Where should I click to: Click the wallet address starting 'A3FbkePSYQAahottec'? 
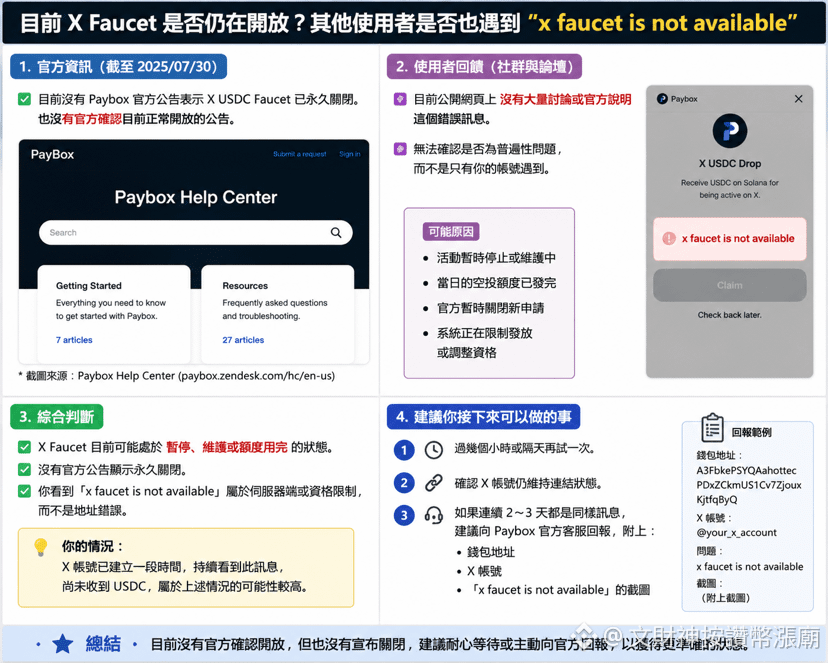749,485
